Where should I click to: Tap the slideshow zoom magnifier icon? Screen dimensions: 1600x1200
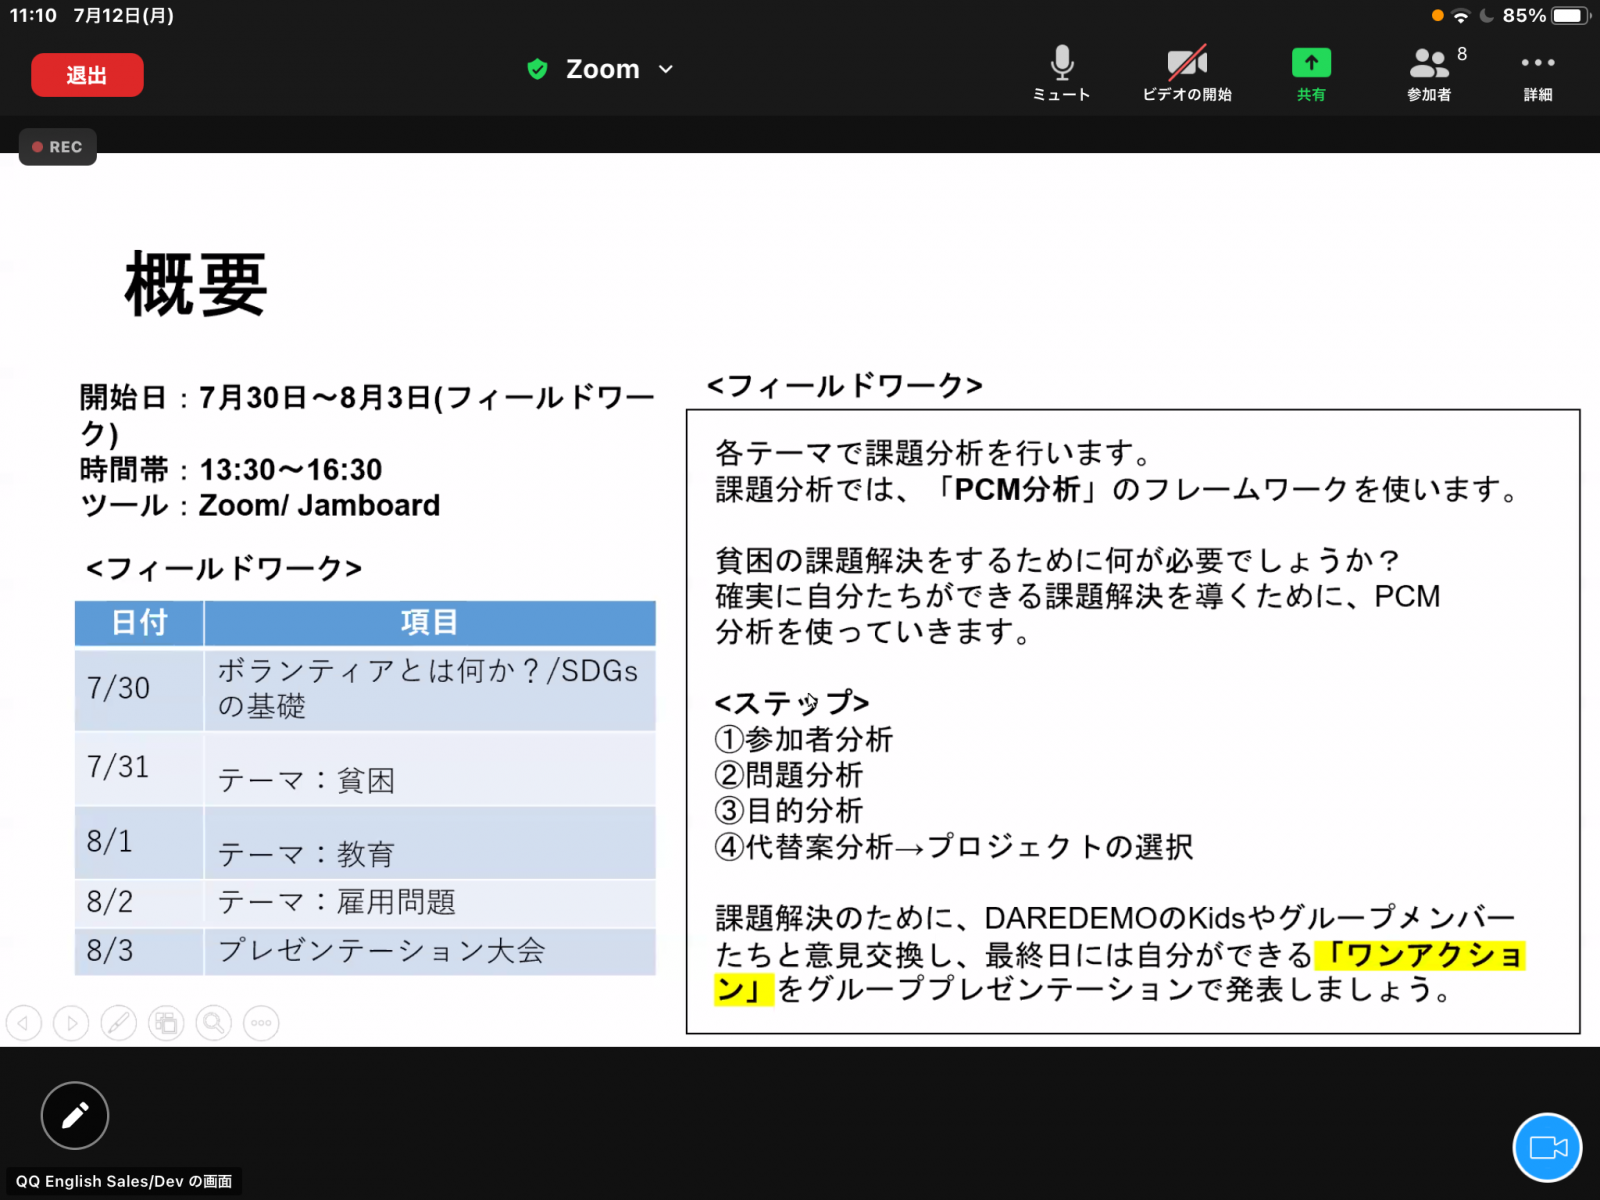click(x=214, y=1023)
